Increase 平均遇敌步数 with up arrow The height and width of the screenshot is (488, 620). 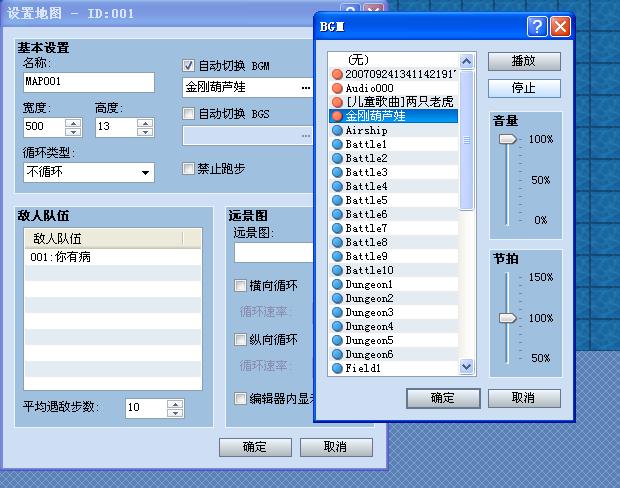(x=175, y=404)
